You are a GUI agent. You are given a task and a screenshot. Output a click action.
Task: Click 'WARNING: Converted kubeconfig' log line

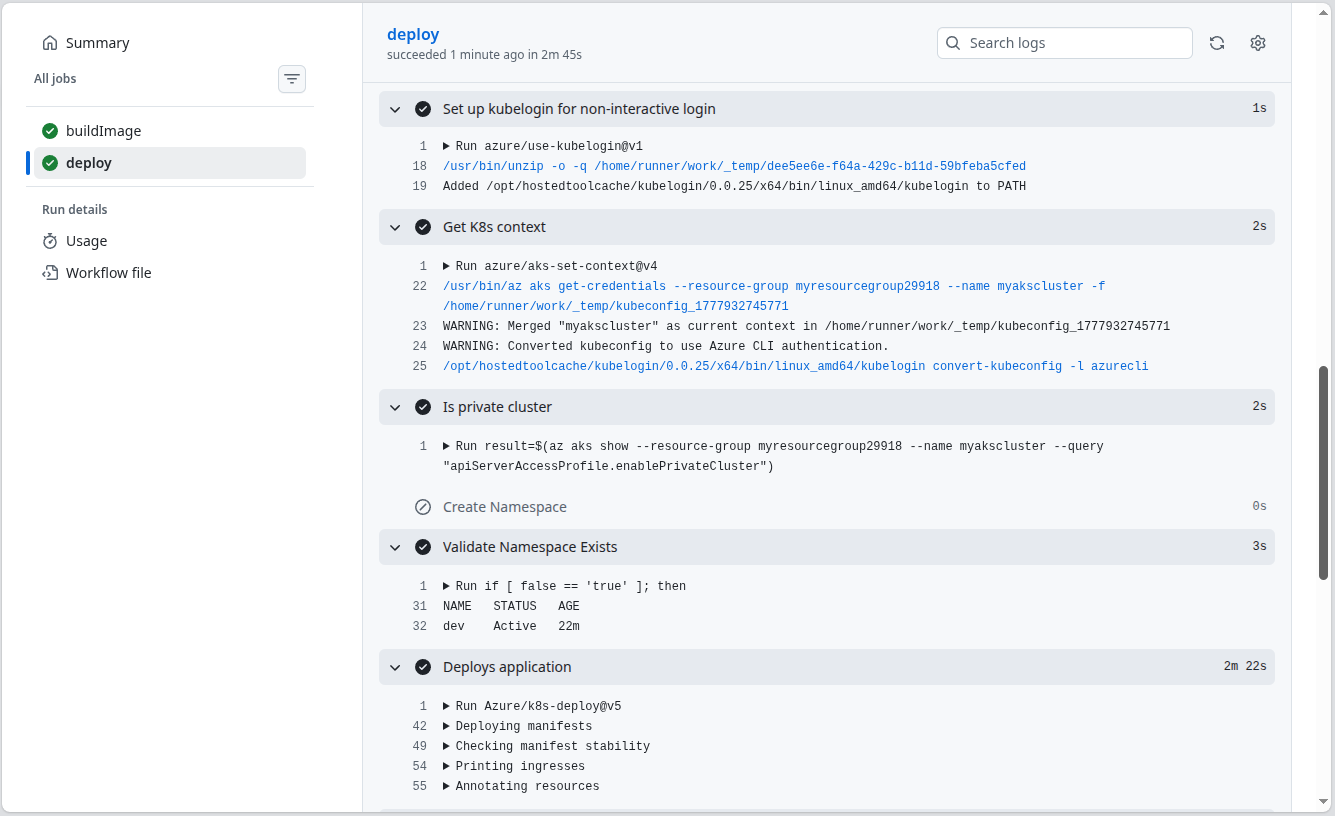(666, 346)
